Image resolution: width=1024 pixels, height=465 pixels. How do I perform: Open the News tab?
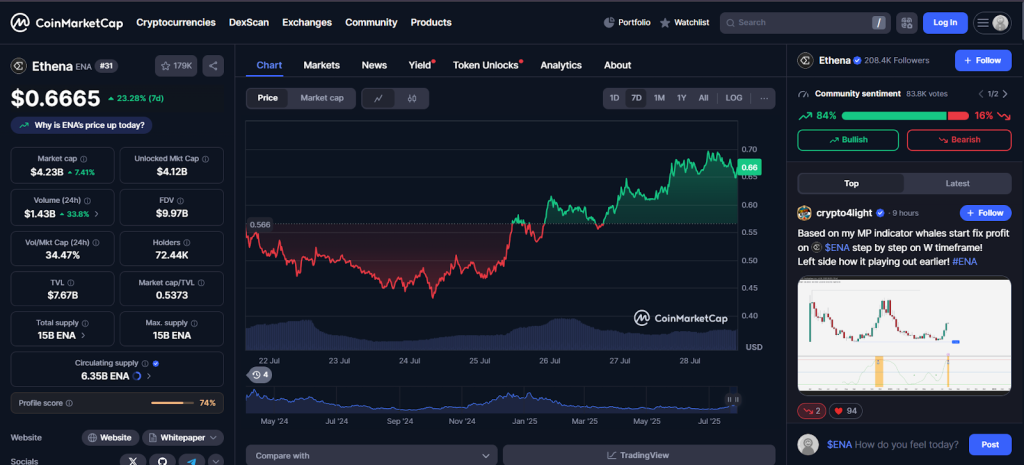click(x=374, y=65)
